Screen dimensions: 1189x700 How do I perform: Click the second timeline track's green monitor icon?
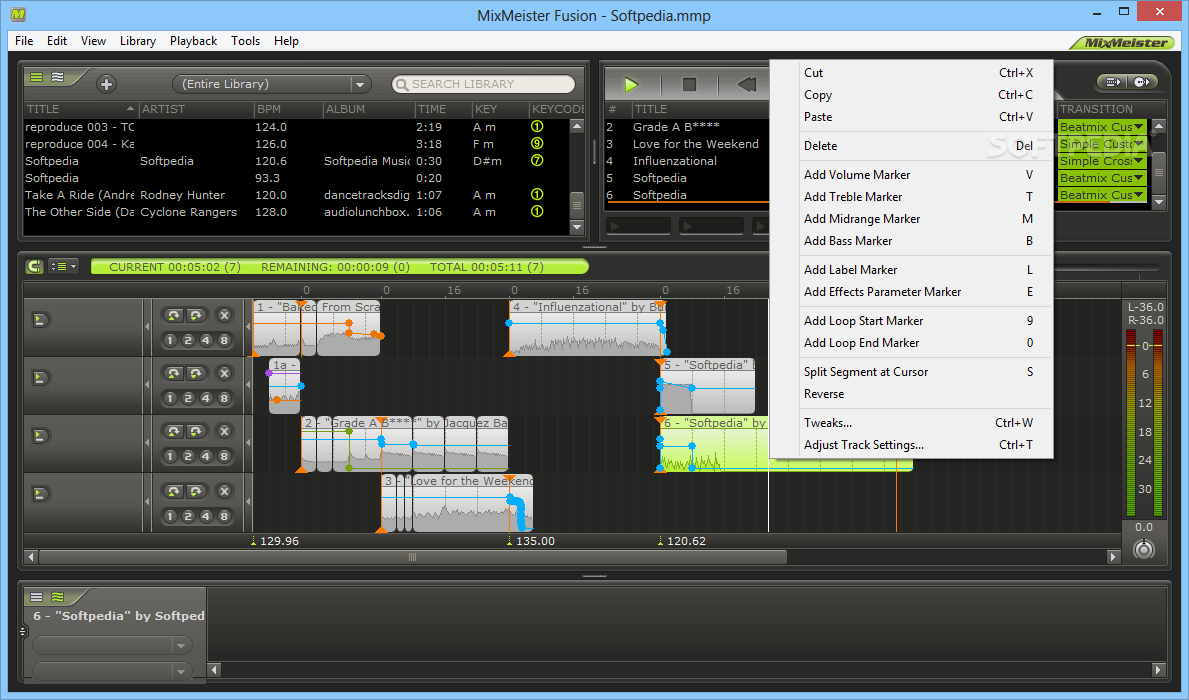[x=39, y=378]
